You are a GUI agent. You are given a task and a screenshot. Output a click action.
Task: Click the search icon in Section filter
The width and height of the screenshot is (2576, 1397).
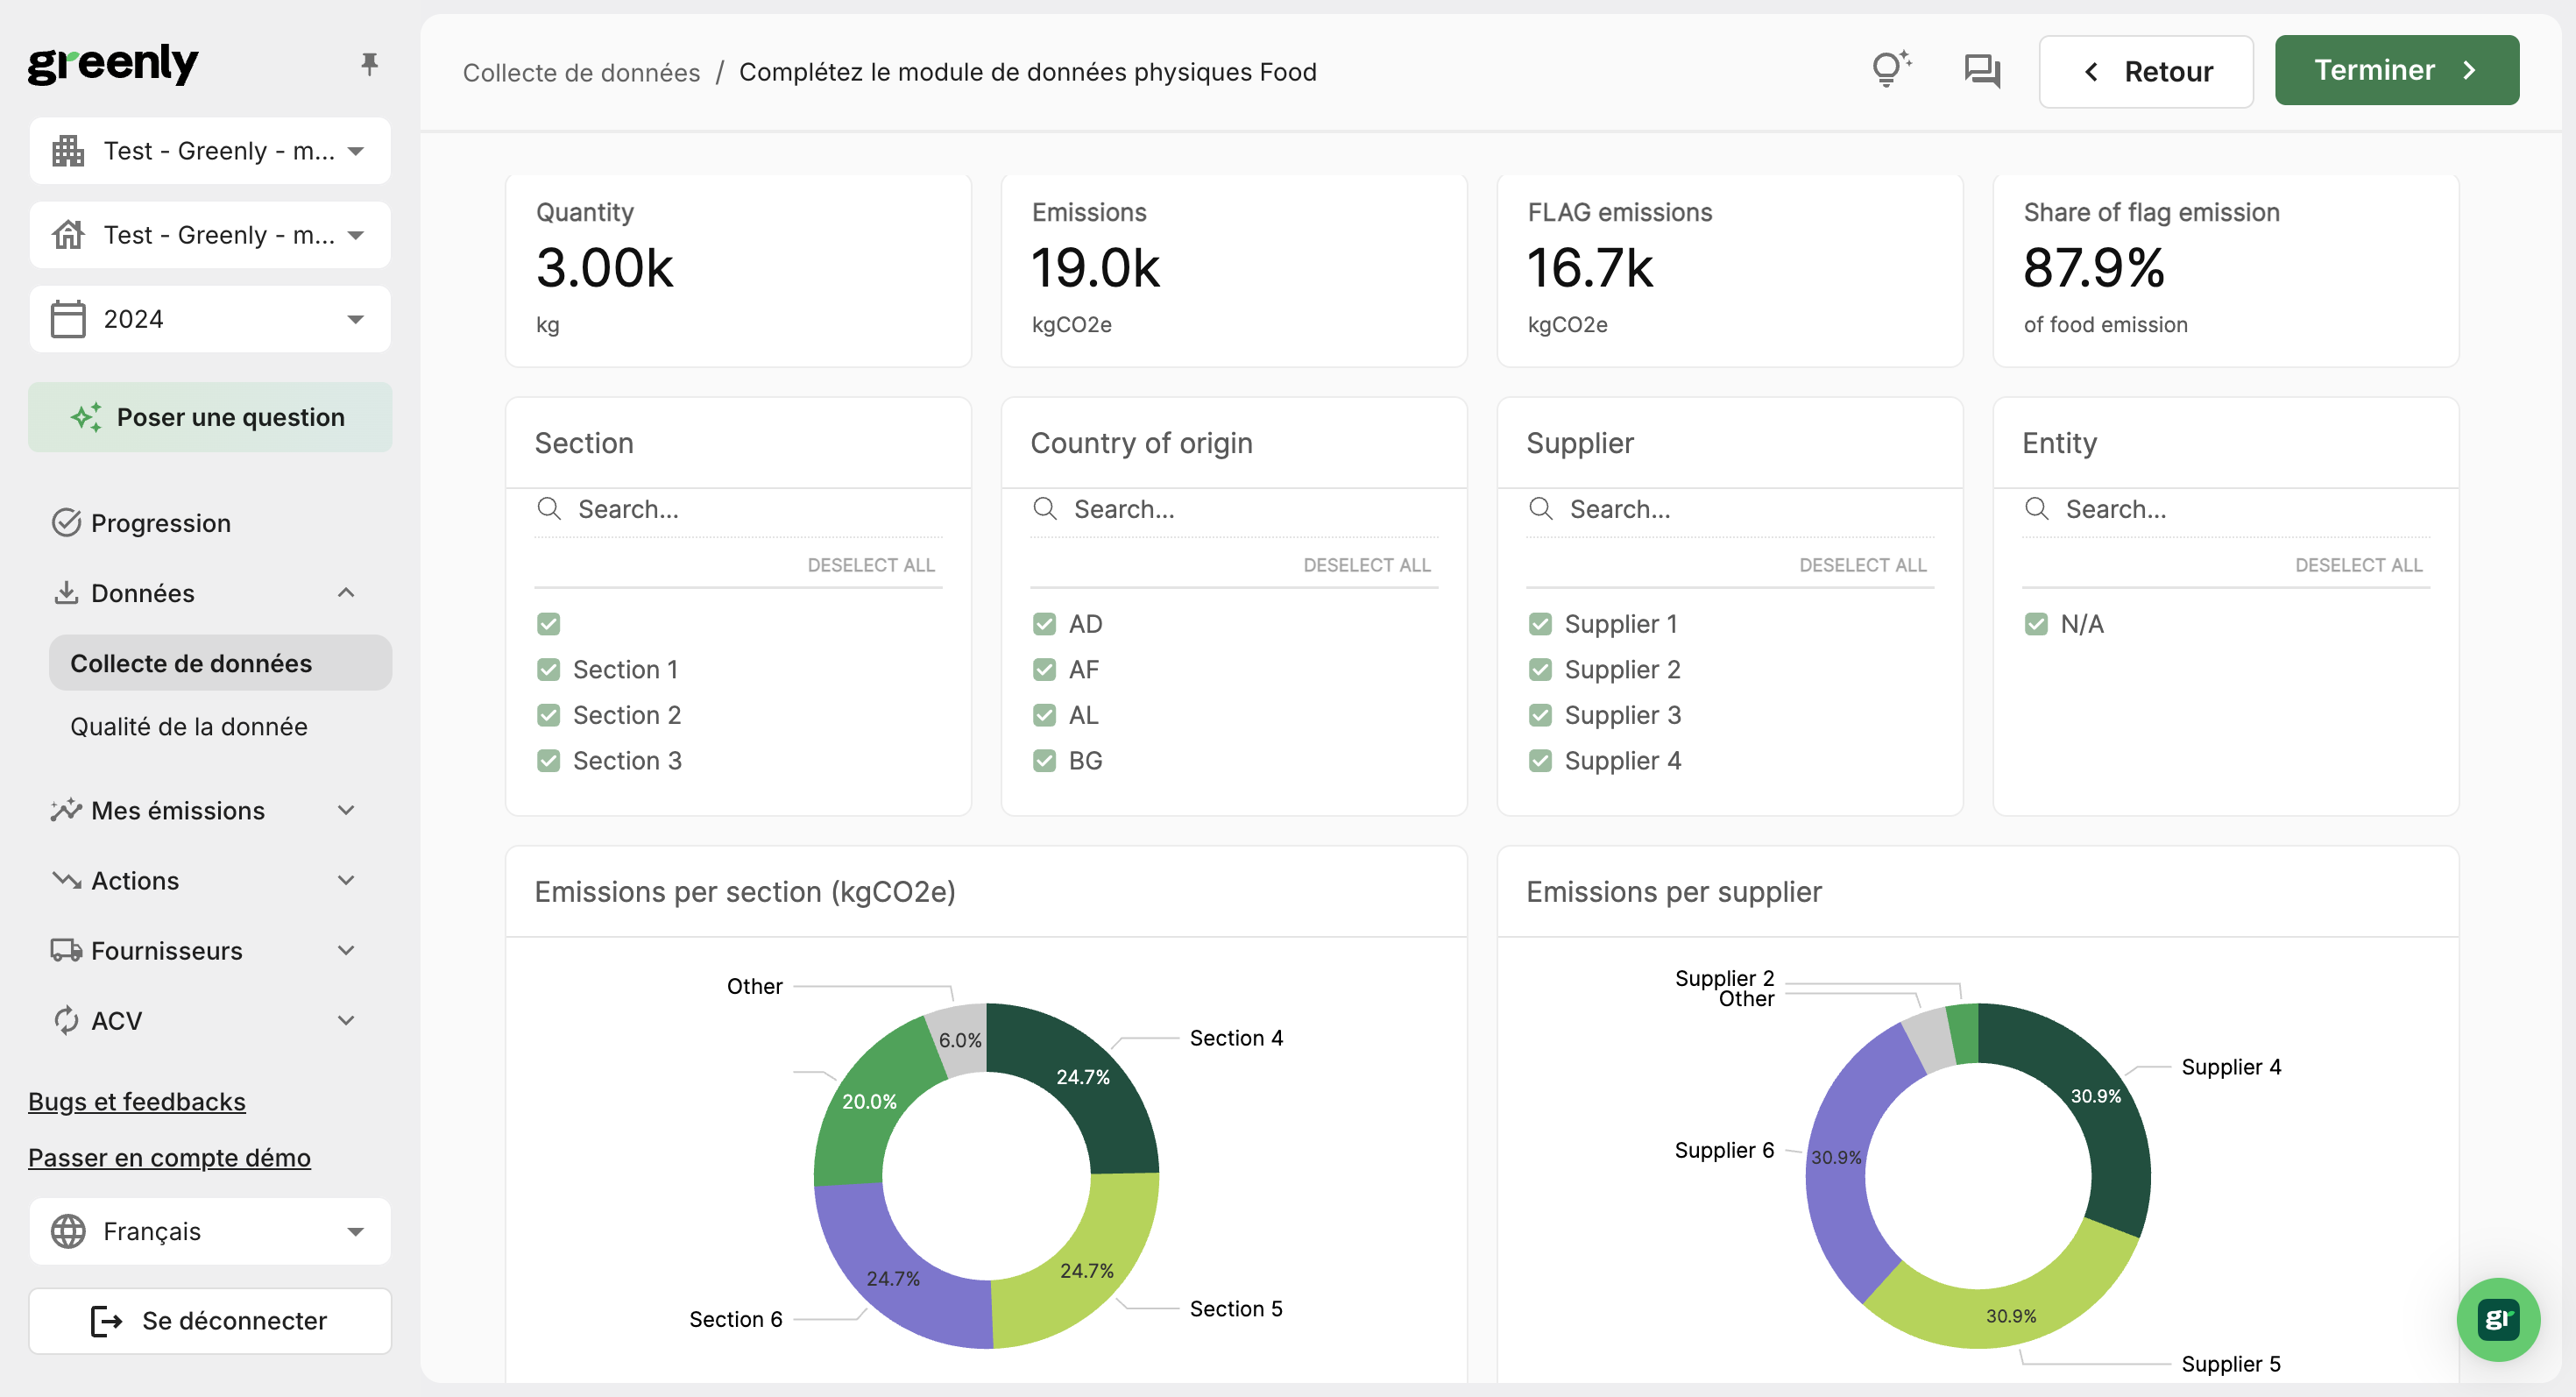[x=549, y=509]
